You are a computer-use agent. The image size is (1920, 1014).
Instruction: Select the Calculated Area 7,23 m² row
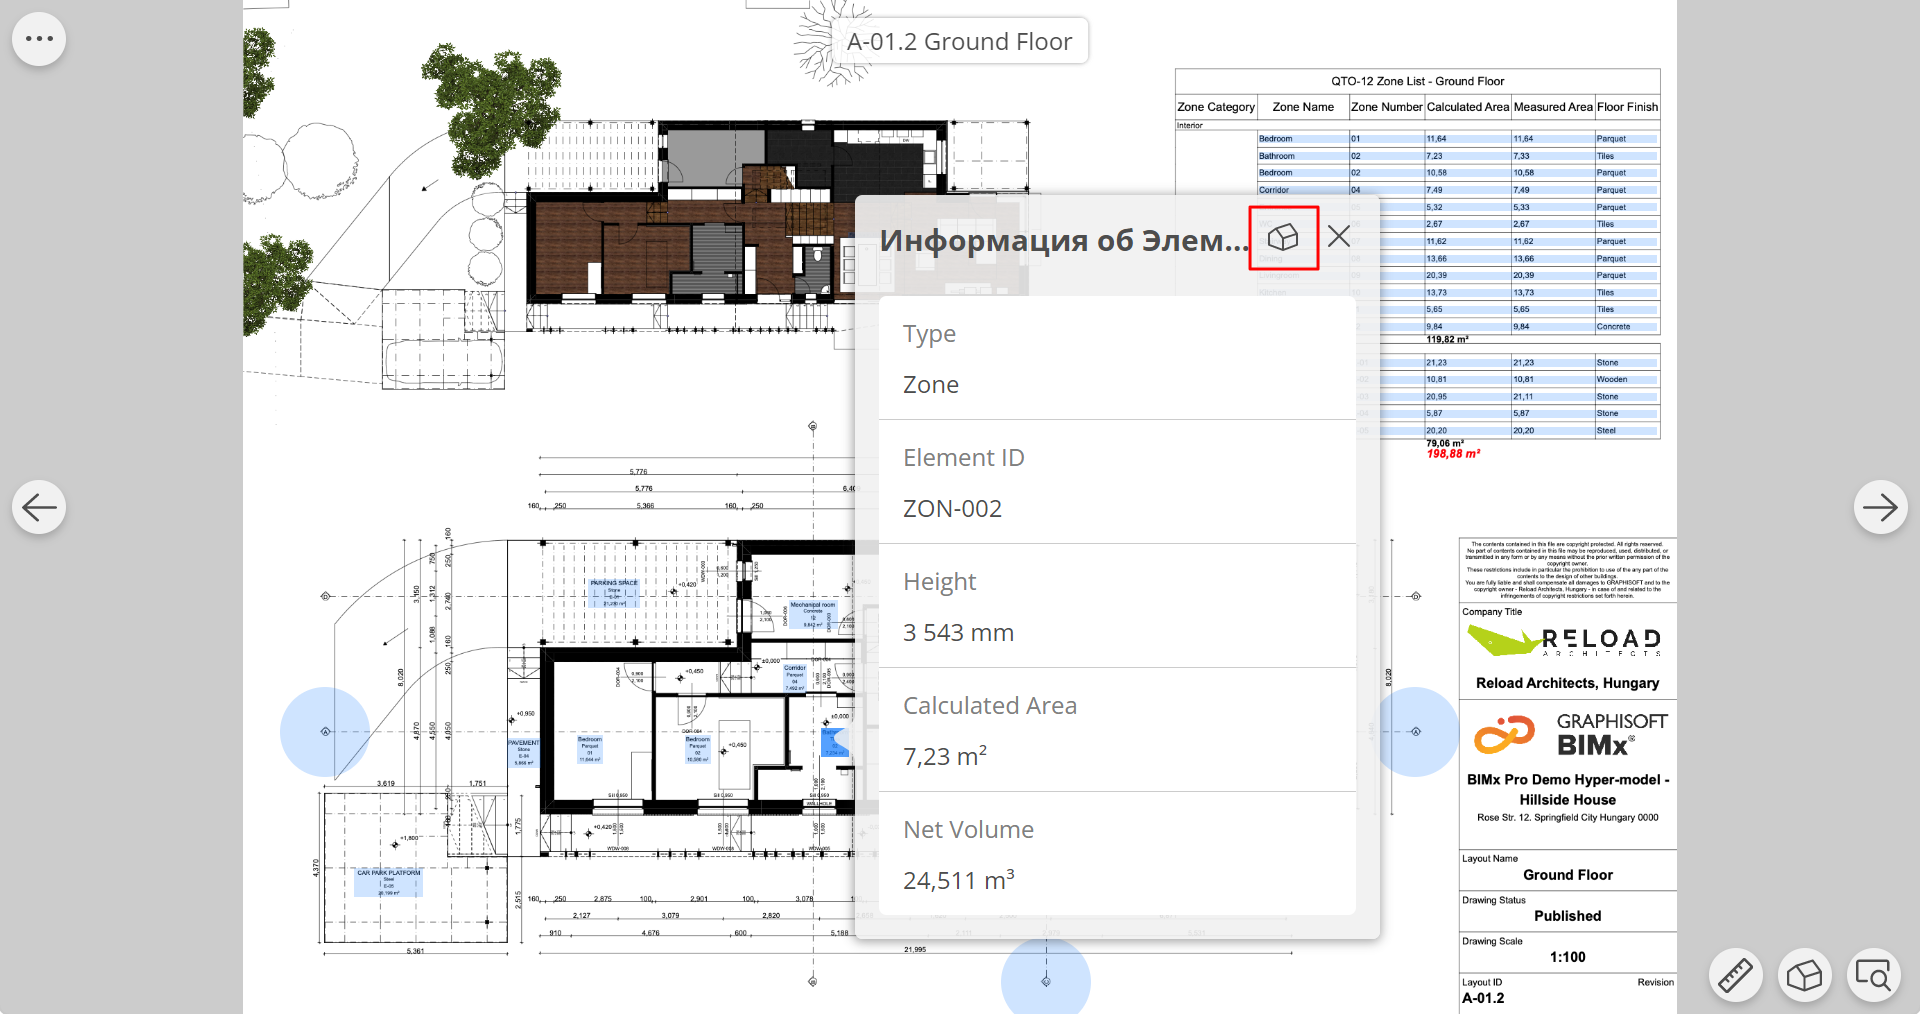[x=1117, y=731]
